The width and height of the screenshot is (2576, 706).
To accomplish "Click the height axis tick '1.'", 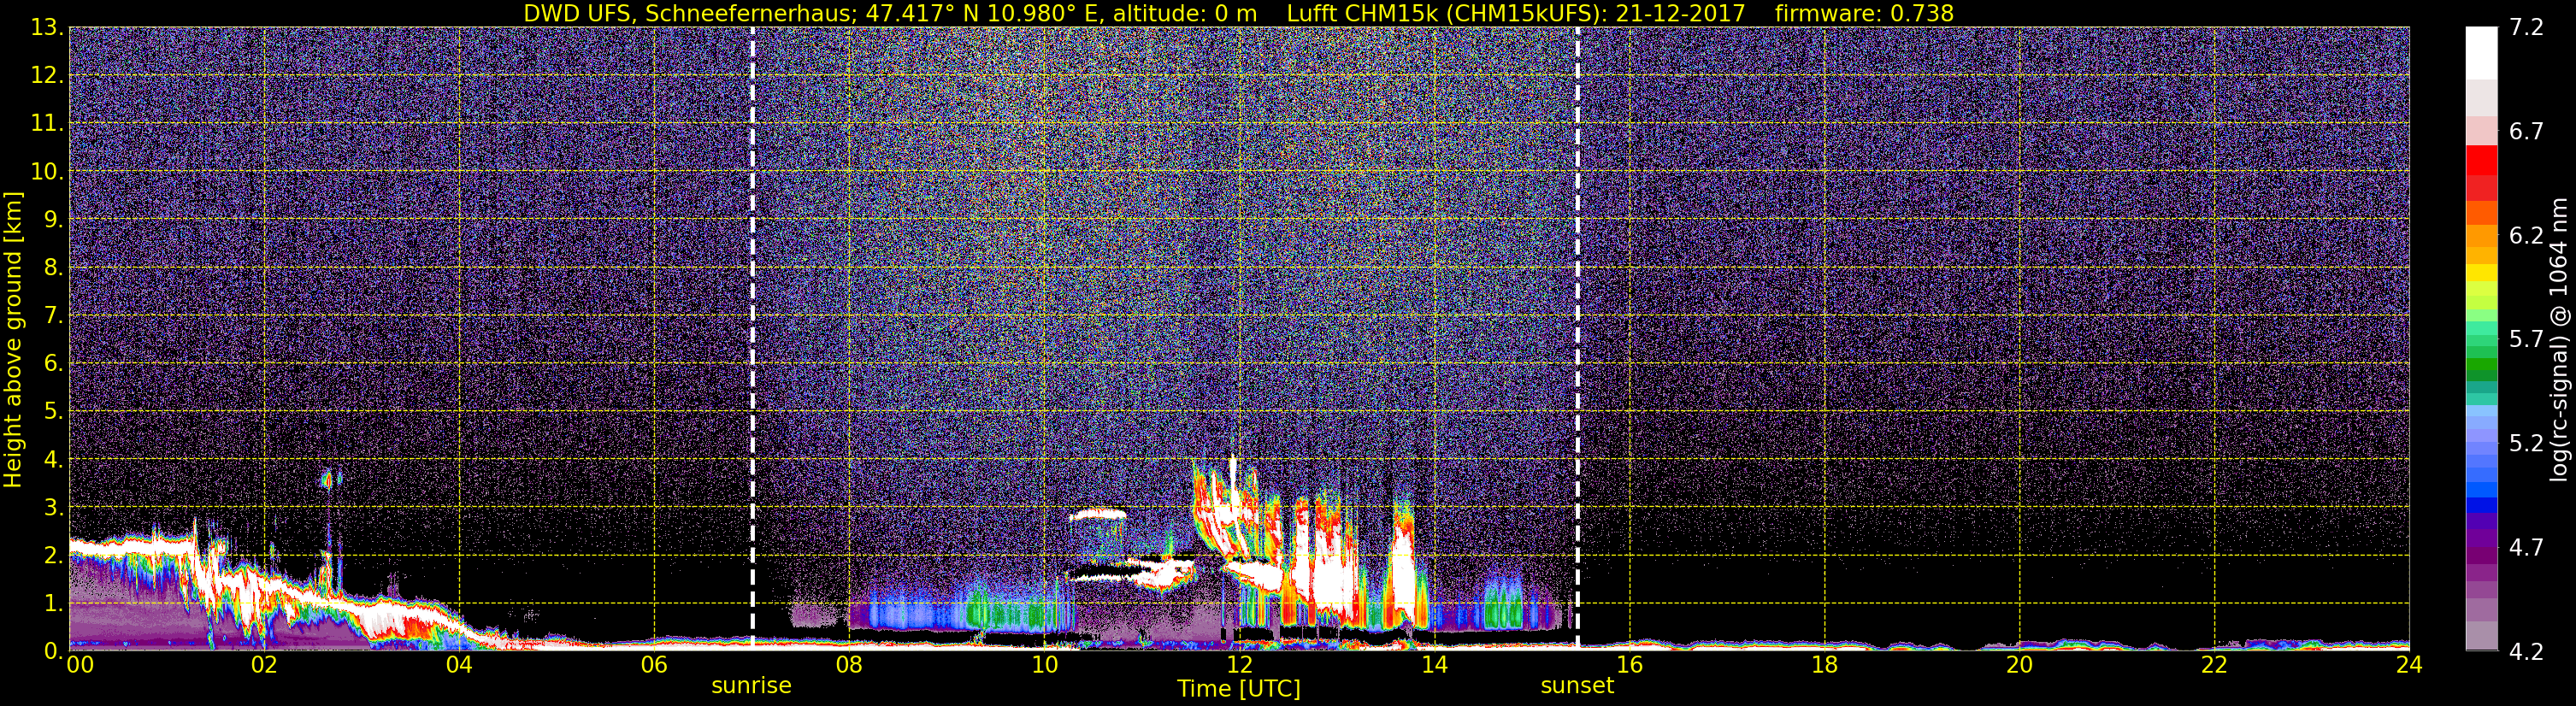I will click(52, 603).
